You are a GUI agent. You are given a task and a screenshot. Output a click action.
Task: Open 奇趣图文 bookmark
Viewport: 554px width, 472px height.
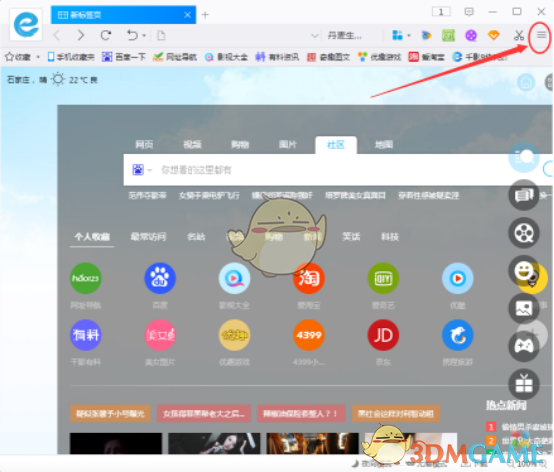pyautogui.click(x=328, y=57)
